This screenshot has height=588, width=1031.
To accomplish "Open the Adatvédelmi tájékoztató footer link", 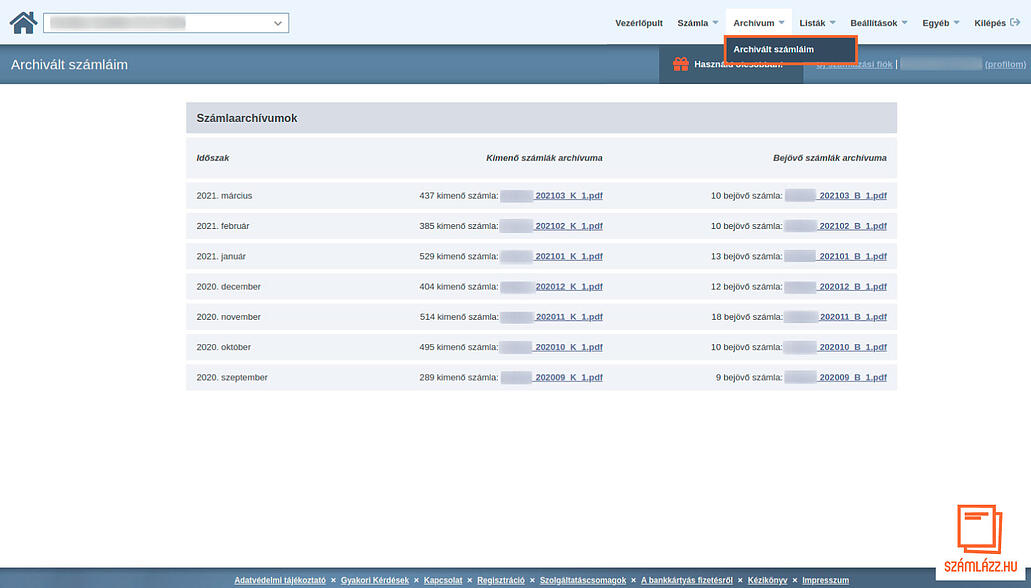I will (279, 580).
